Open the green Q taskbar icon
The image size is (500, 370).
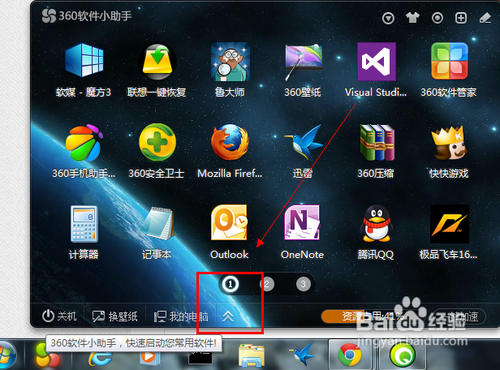point(403,355)
